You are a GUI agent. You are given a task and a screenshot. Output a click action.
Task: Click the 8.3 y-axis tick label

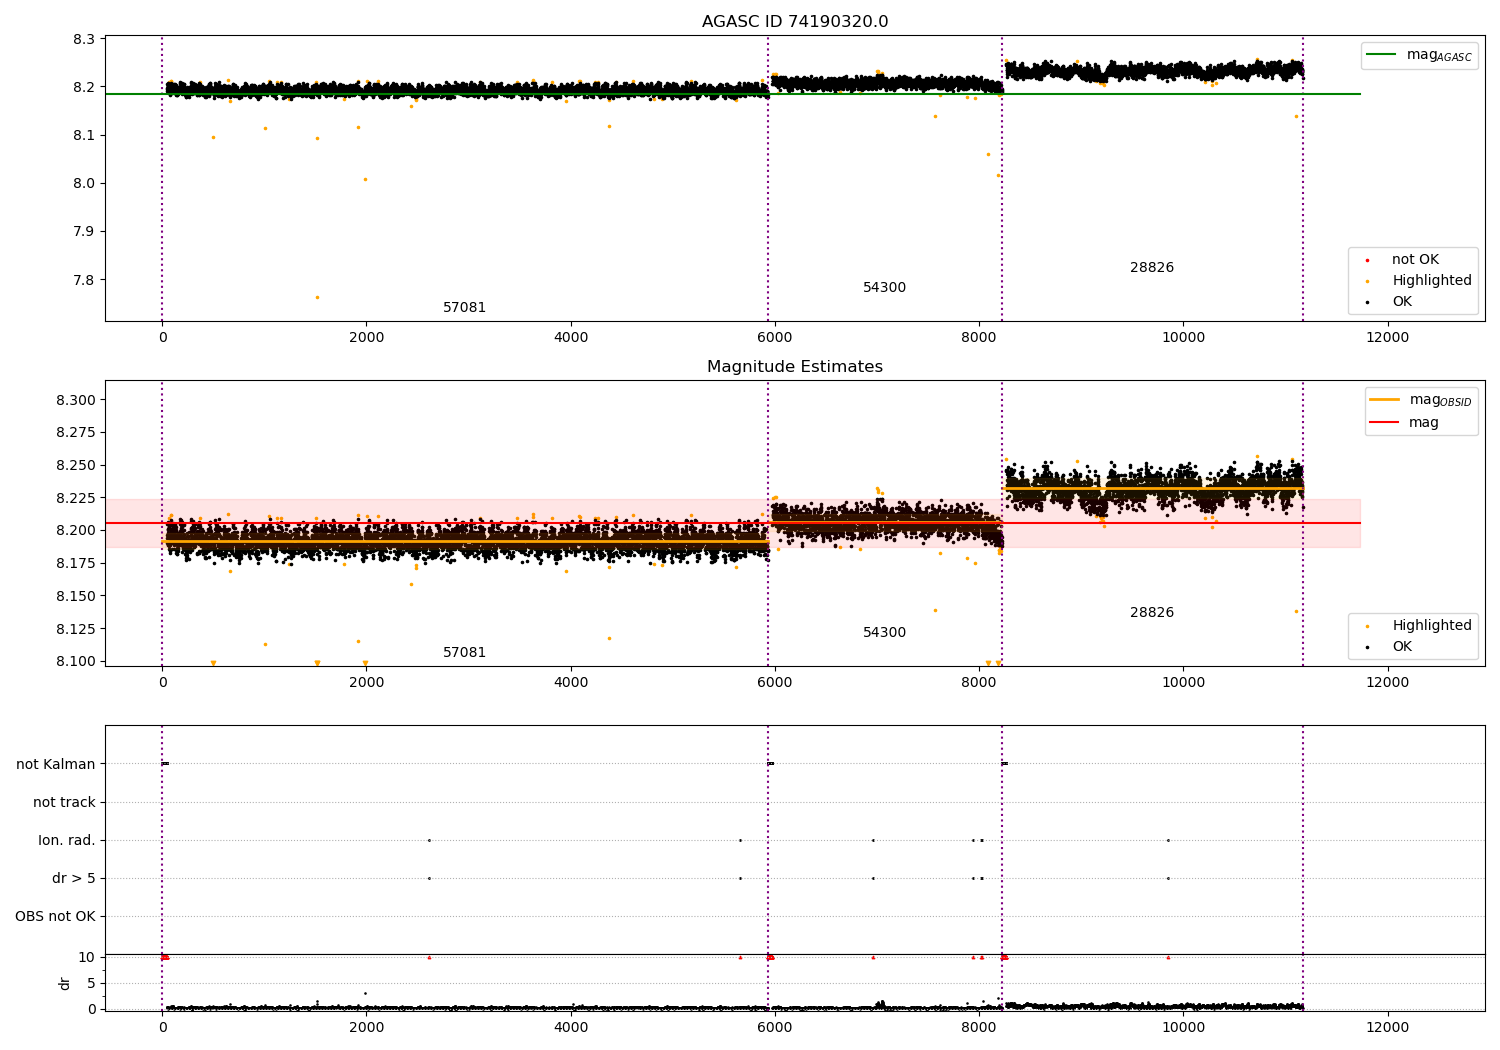tap(85, 39)
